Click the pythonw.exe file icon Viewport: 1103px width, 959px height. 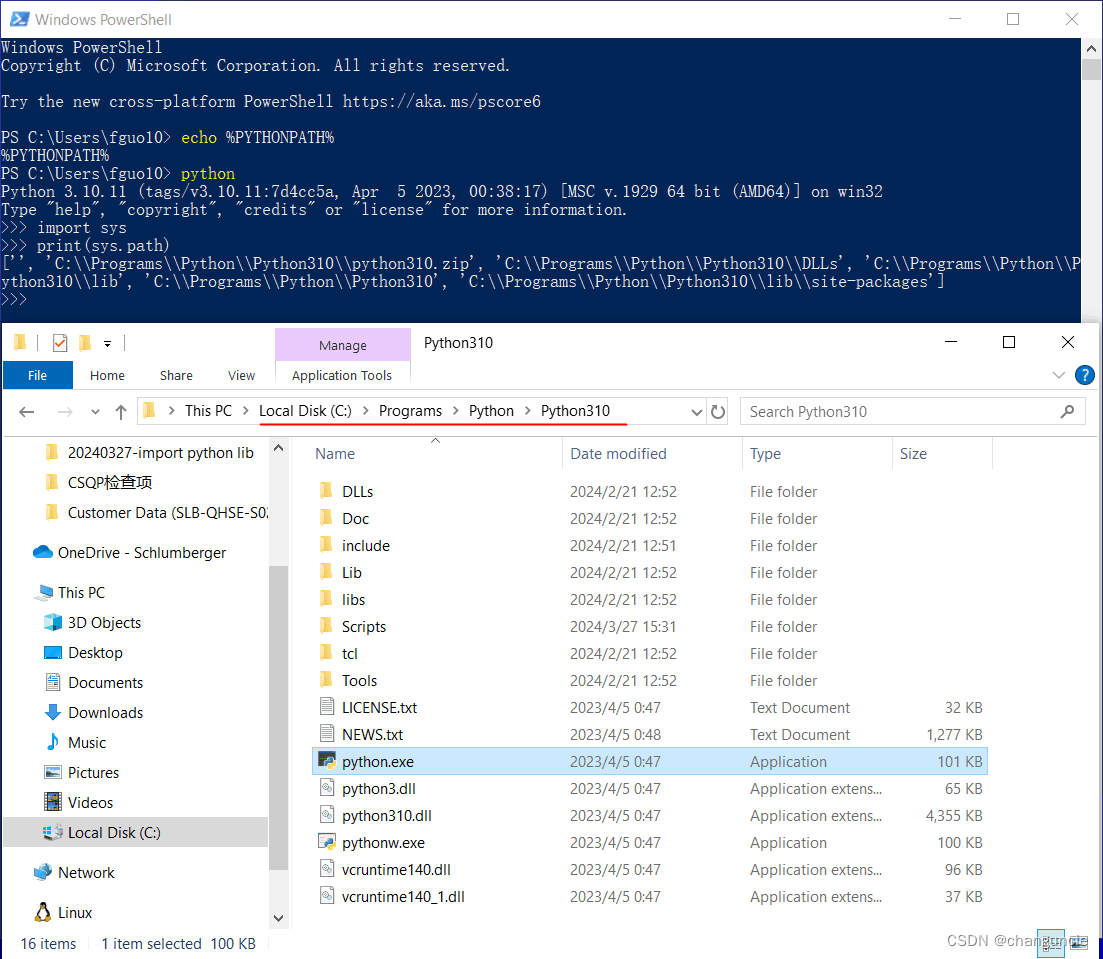click(326, 841)
